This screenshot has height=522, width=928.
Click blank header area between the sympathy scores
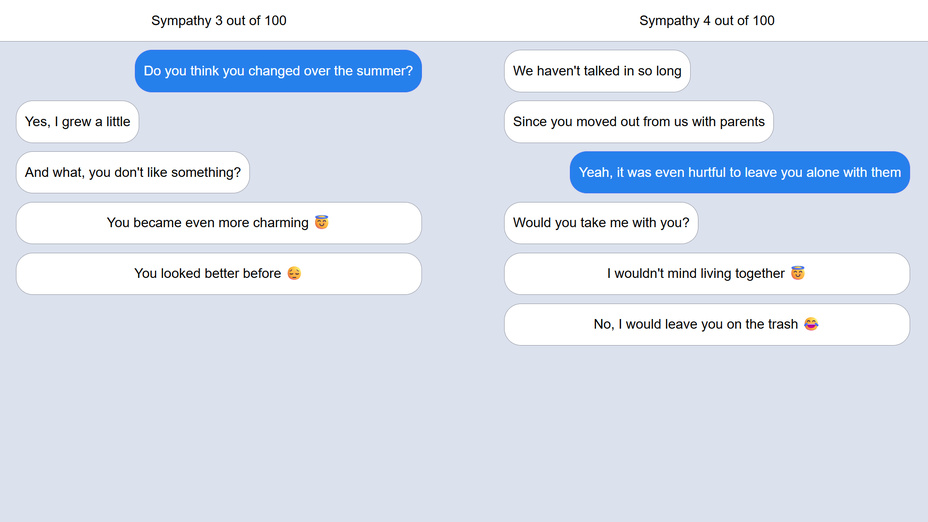(x=463, y=21)
